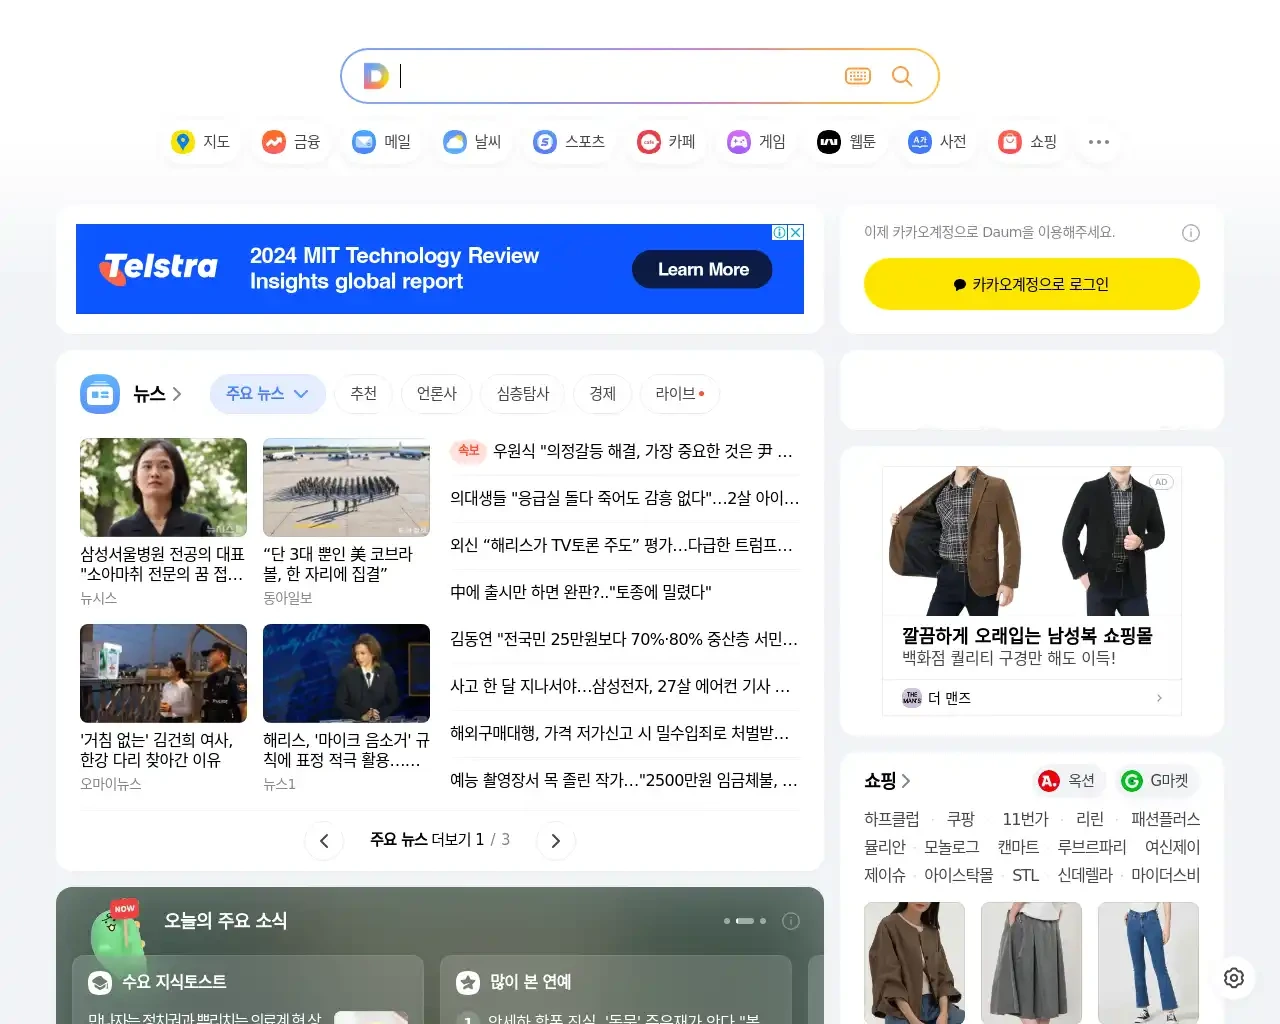The image size is (1280, 1024).
Task: Open the brown jacket shopping product image
Action: 915,962
